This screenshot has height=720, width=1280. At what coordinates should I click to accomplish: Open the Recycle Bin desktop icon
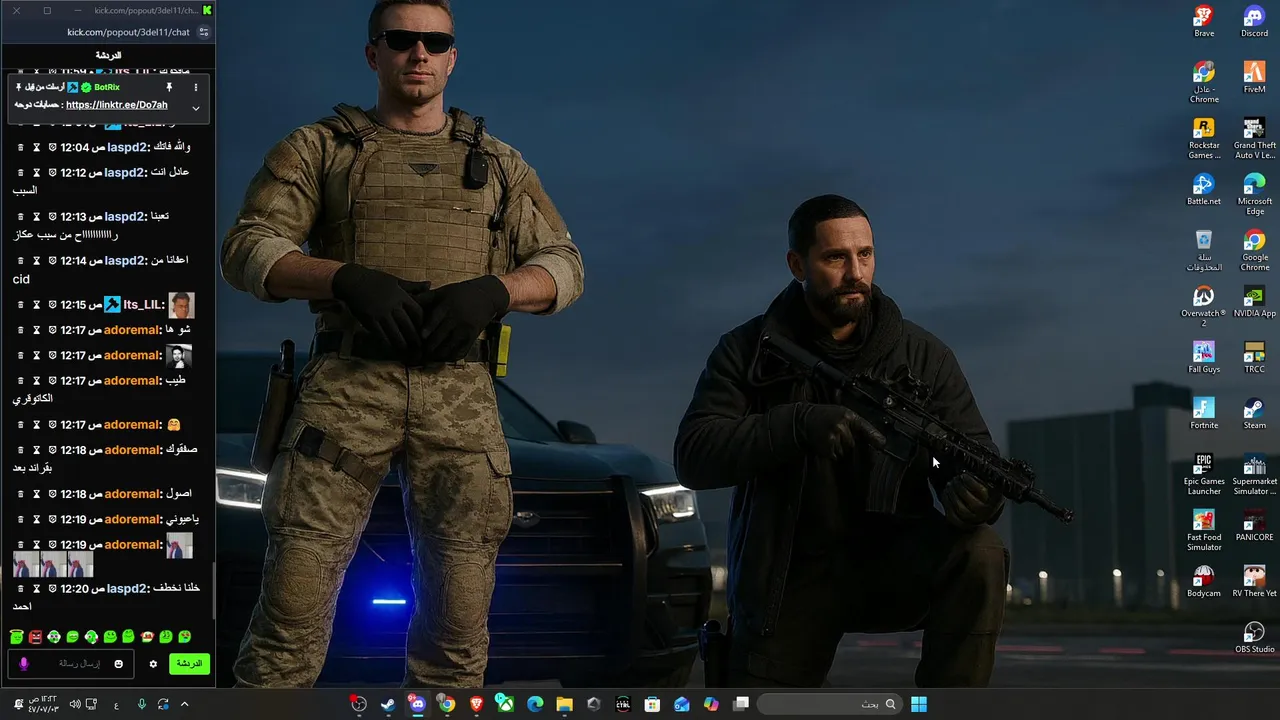(x=1204, y=250)
